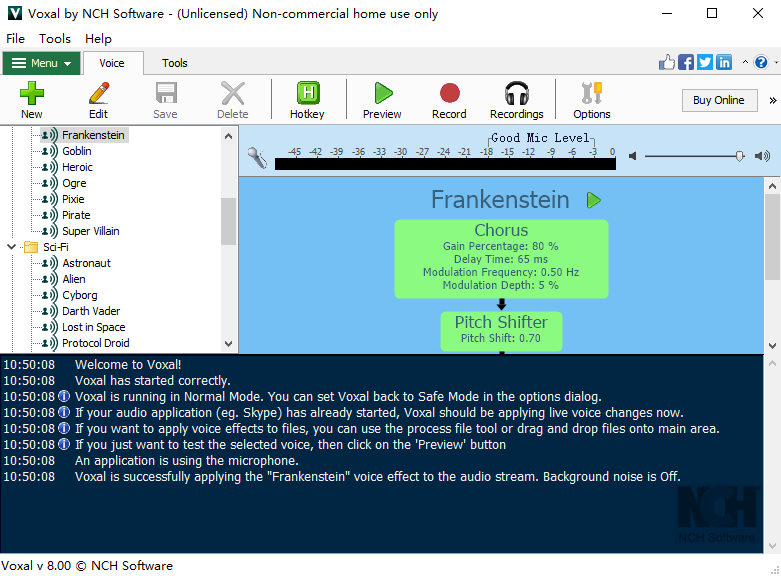Collapse the Sci-Fi folder in voice tree
The width and height of the screenshot is (781, 576).
pyautogui.click(x=12, y=247)
